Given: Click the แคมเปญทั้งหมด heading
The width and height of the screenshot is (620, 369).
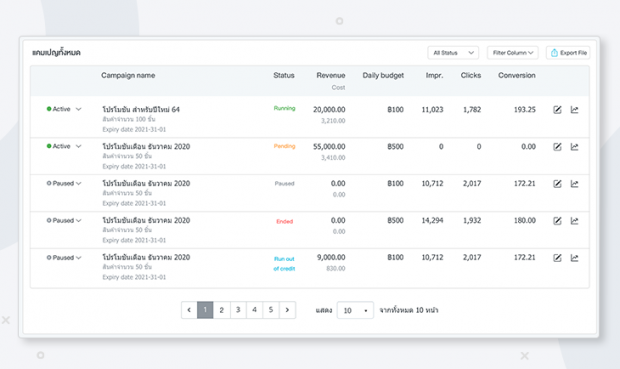Looking at the screenshot, I should 56,53.
